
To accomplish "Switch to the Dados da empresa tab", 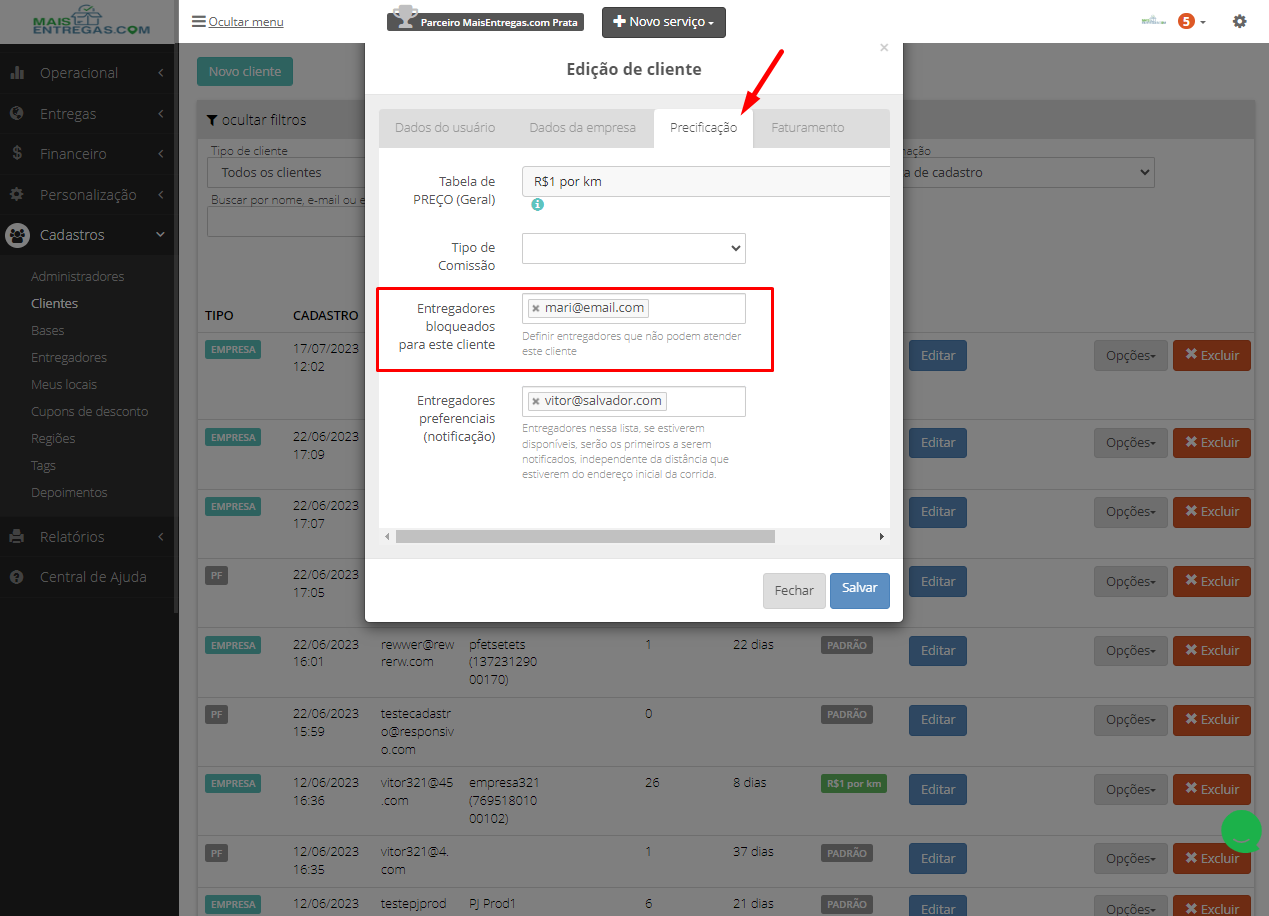I will pos(583,128).
